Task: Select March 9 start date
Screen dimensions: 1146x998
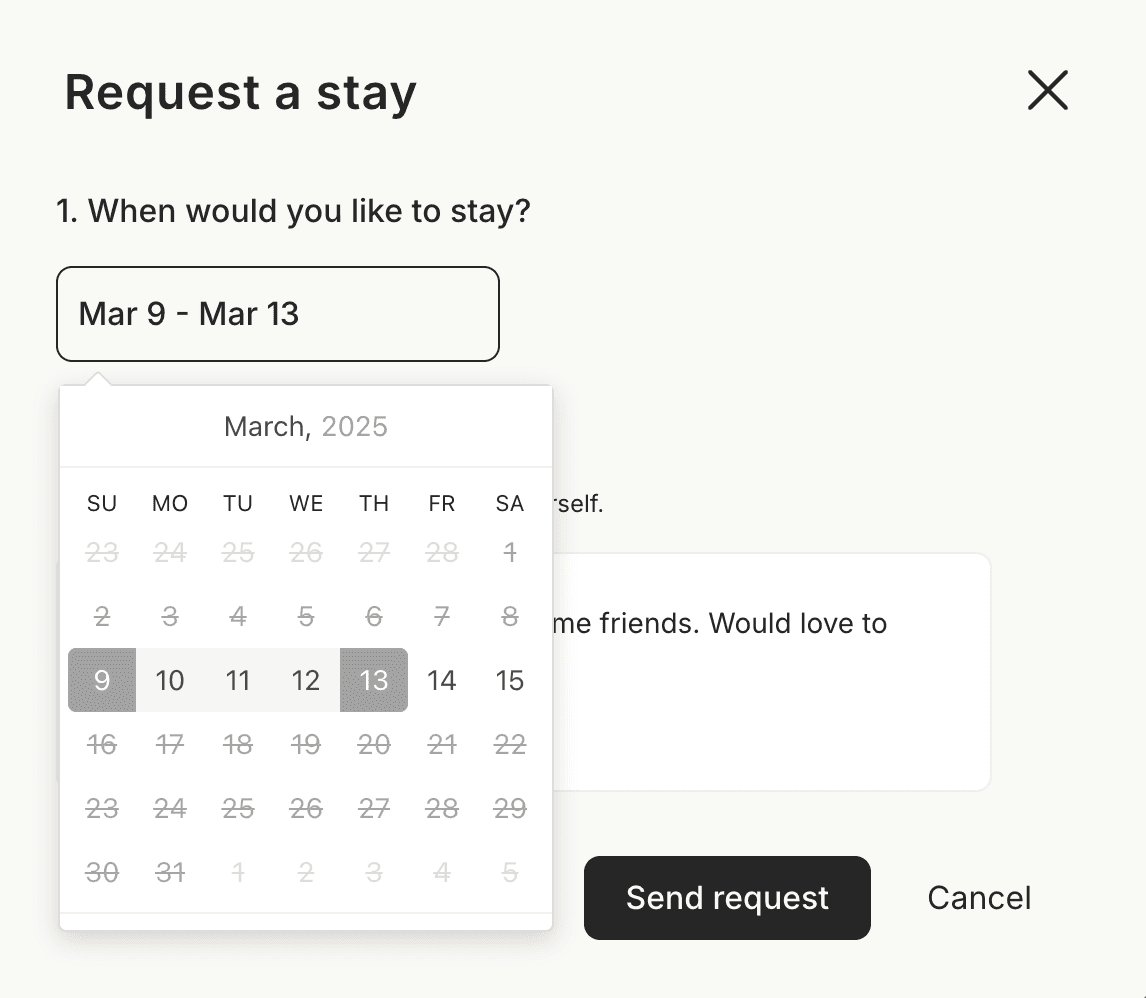Action: click(102, 680)
